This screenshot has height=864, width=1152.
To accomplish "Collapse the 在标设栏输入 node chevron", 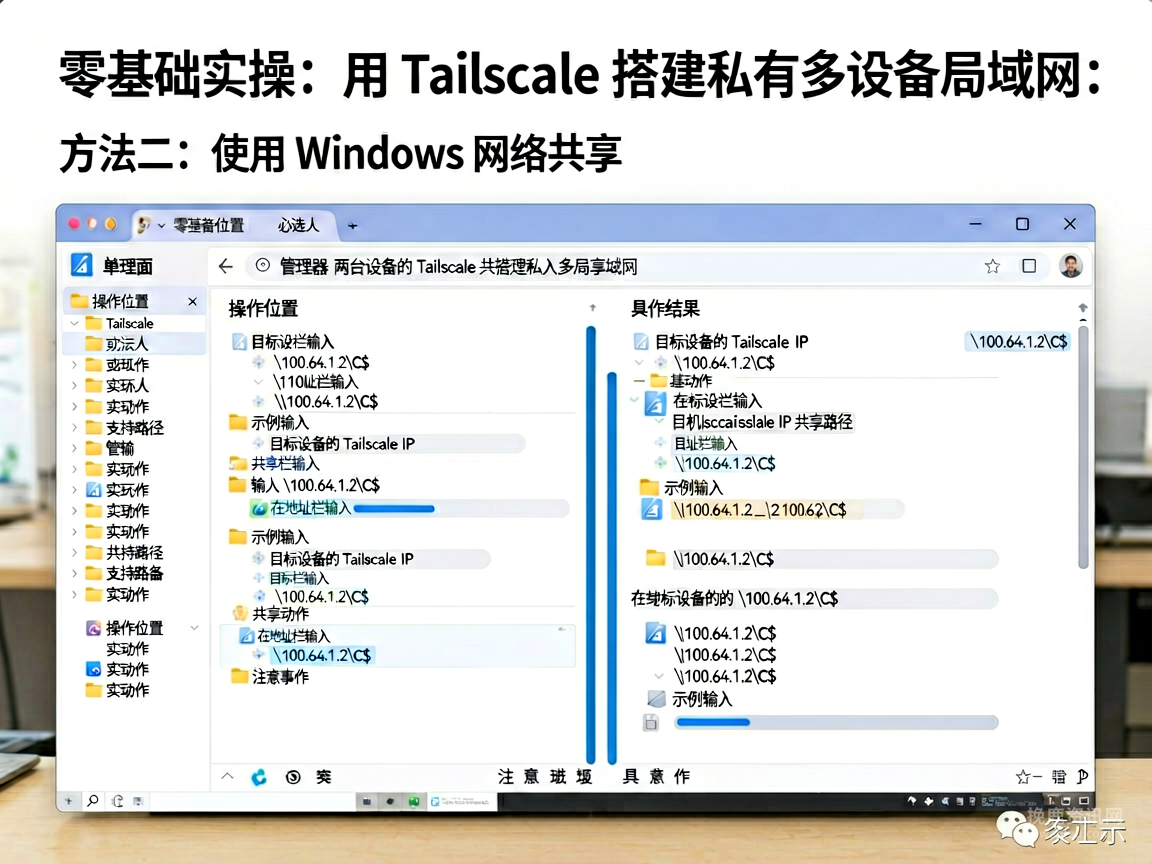I will pos(635,400).
